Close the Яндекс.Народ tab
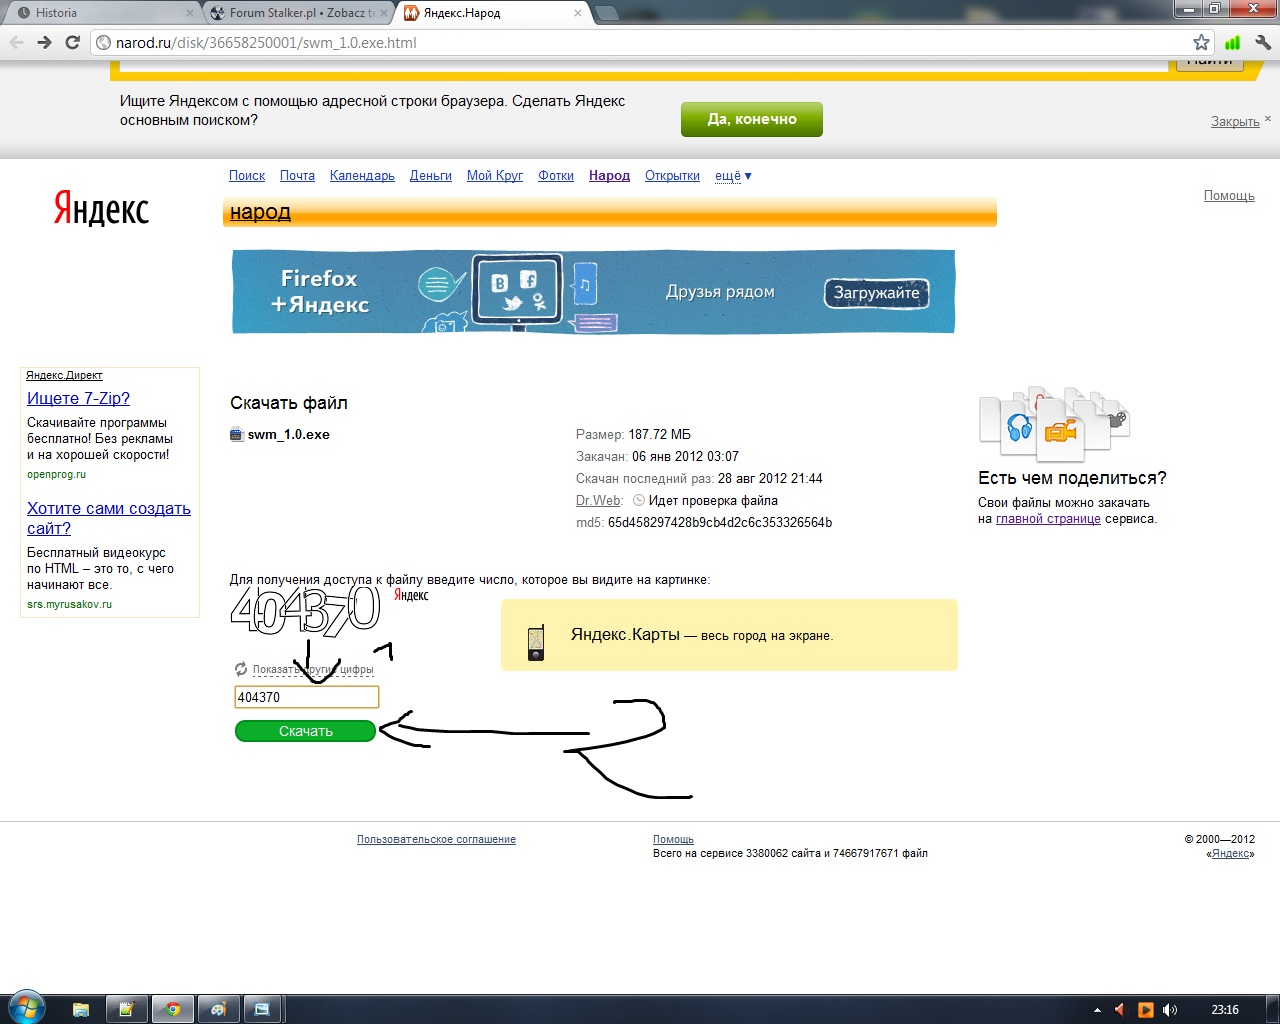1280x1024 pixels. pyautogui.click(x=577, y=13)
